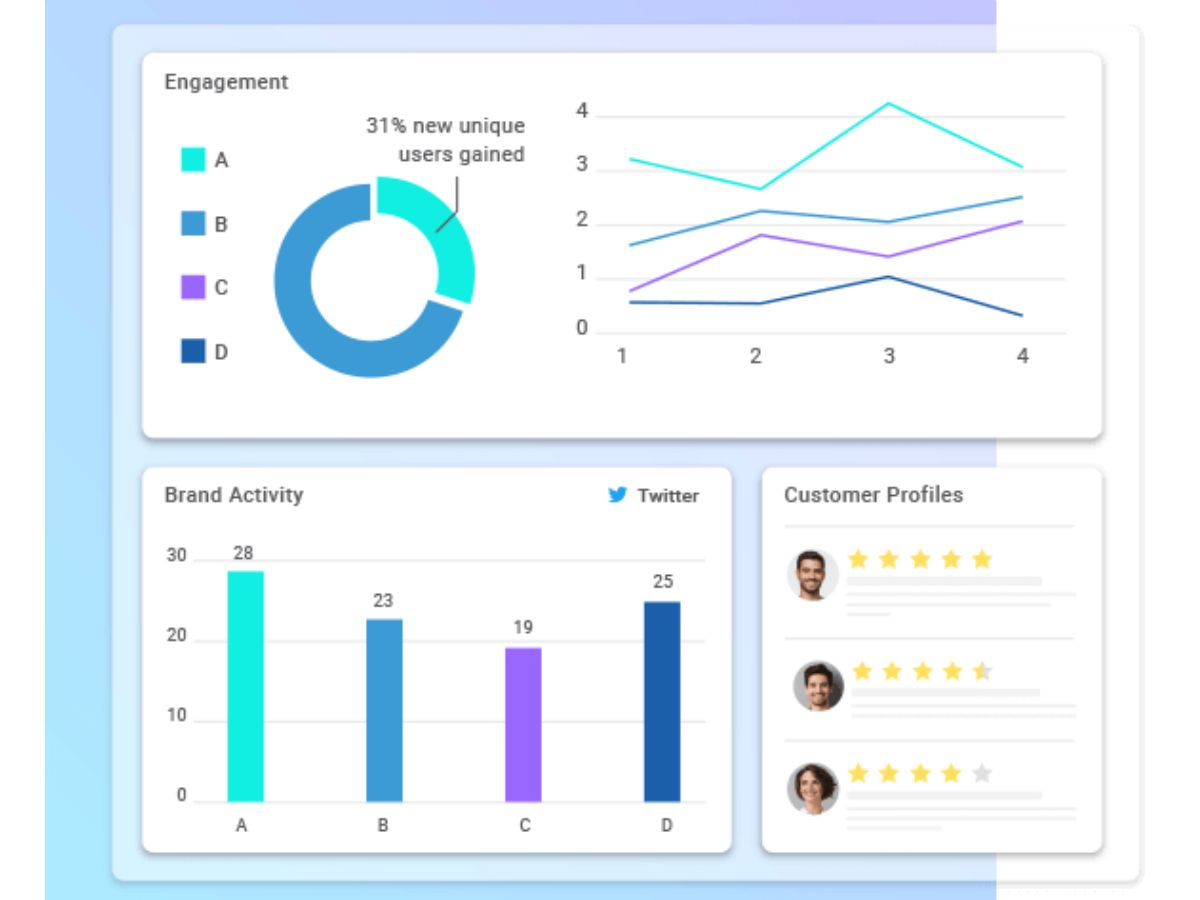Viewport: 1200px width, 900px height.
Task: Click the "Twitter" label in Brand Activity
Action: click(x=668, y=496)
